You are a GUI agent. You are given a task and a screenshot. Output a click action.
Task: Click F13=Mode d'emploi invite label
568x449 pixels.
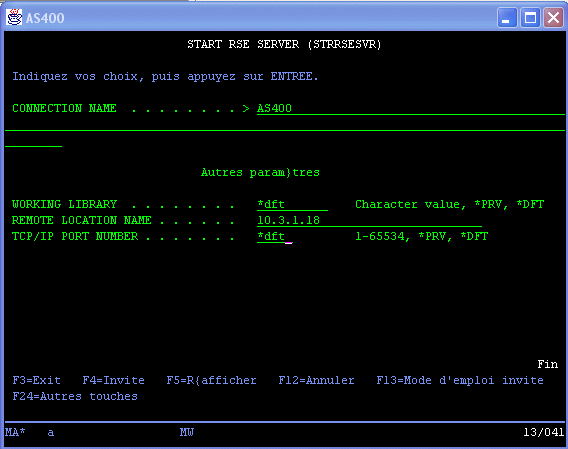tap(460, 380)
